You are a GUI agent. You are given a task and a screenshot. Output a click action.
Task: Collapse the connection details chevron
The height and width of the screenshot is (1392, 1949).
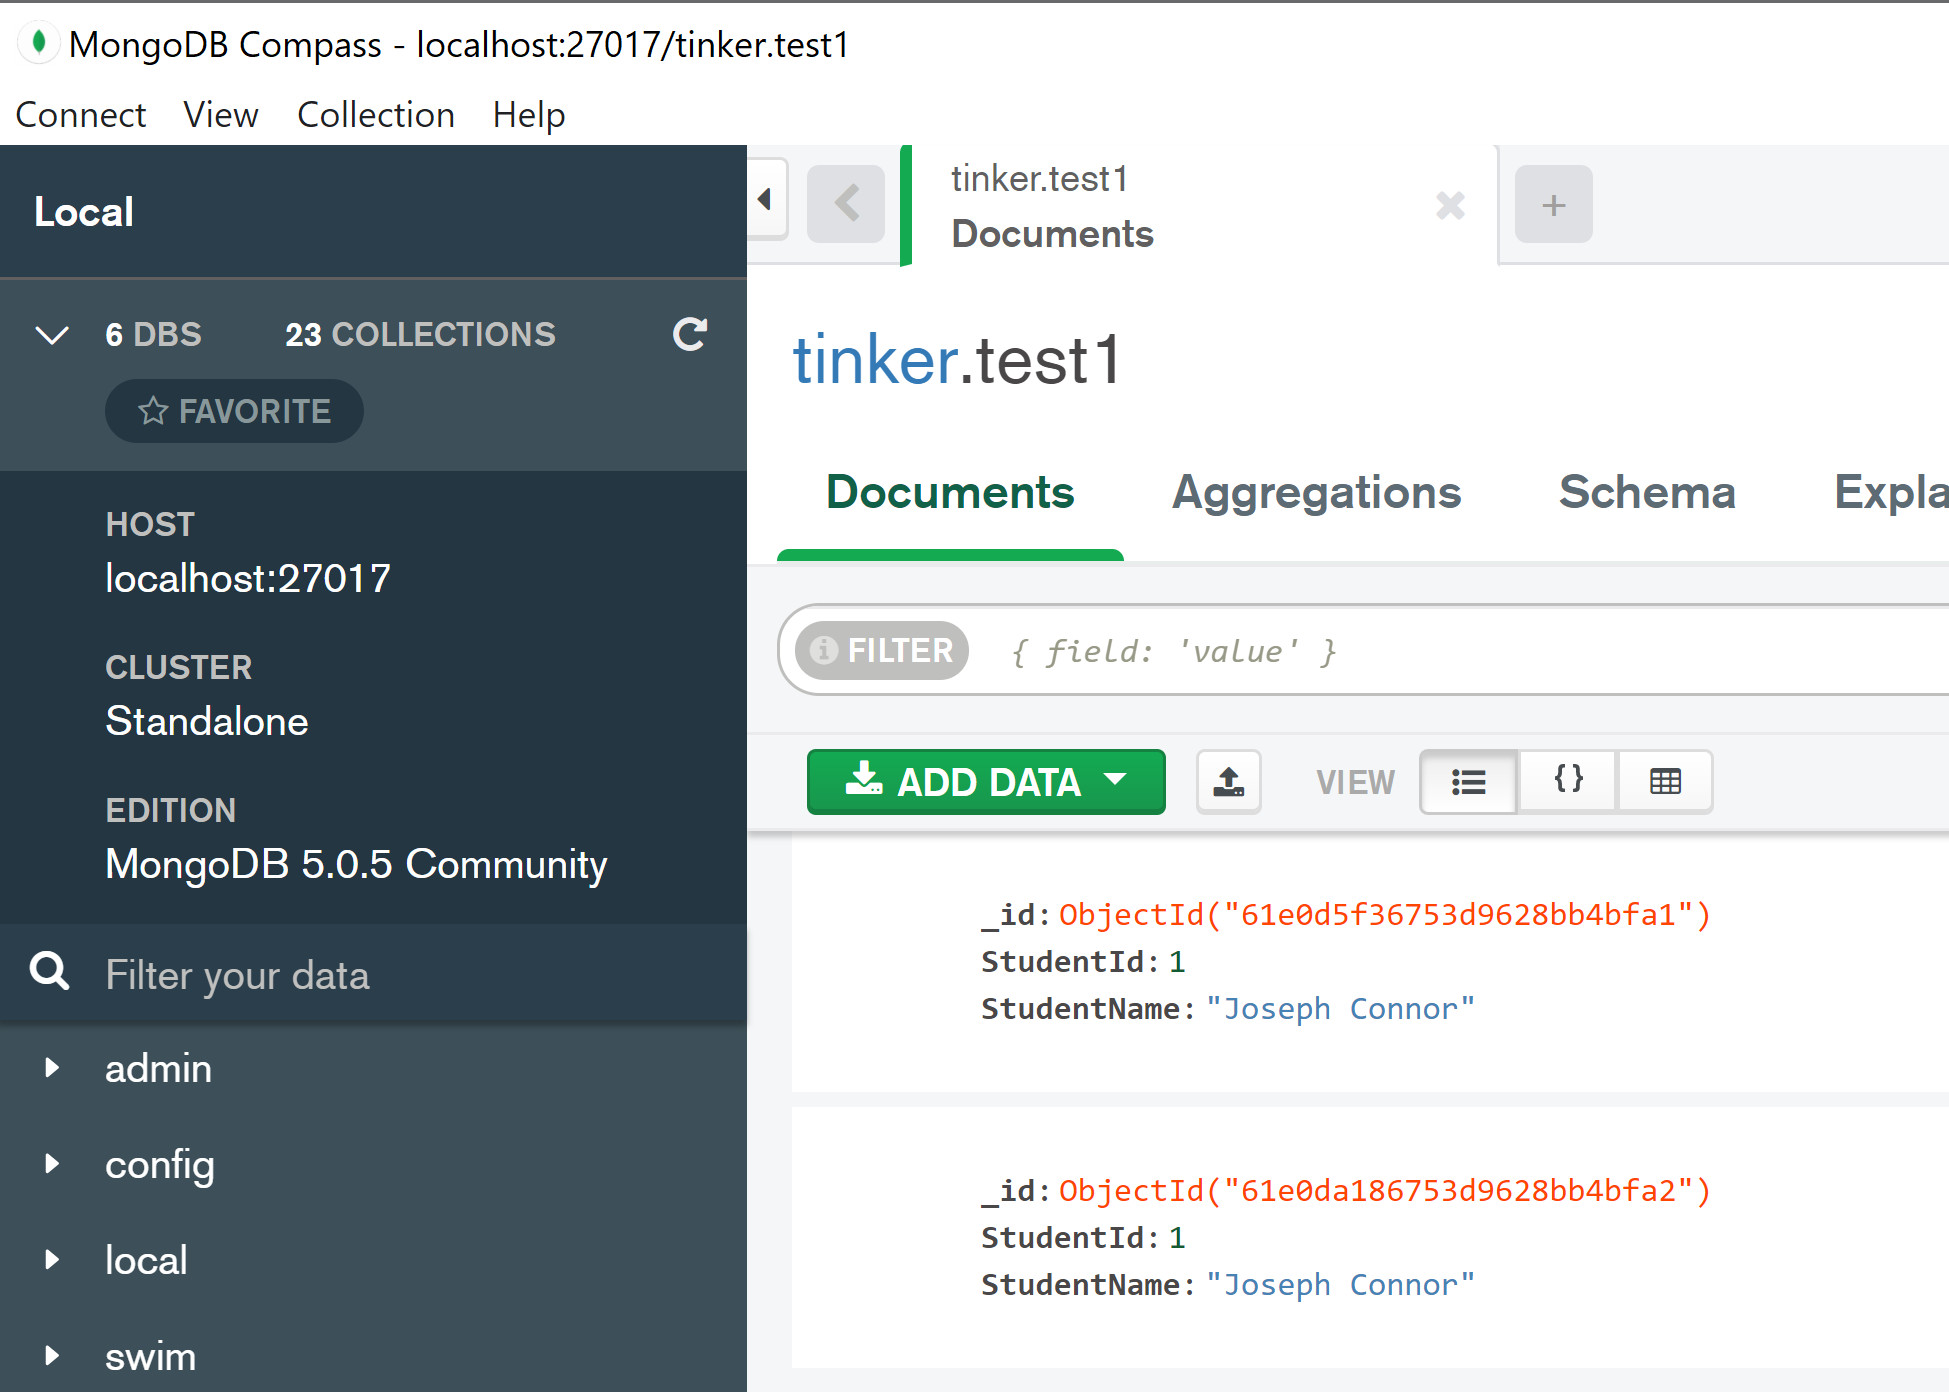(52, 334)
